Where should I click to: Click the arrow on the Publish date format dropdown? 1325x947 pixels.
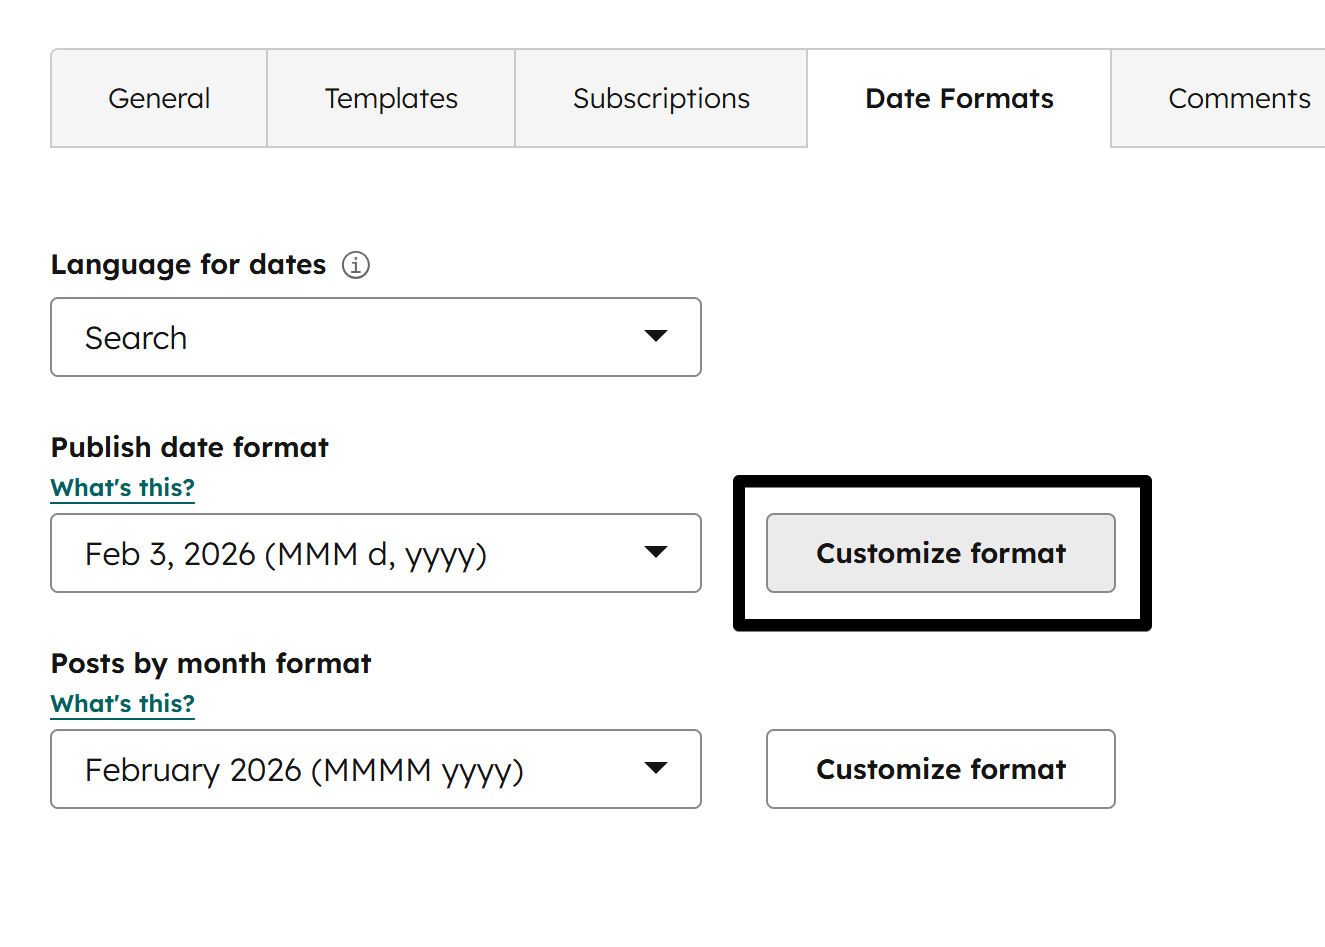pos(657,553)
